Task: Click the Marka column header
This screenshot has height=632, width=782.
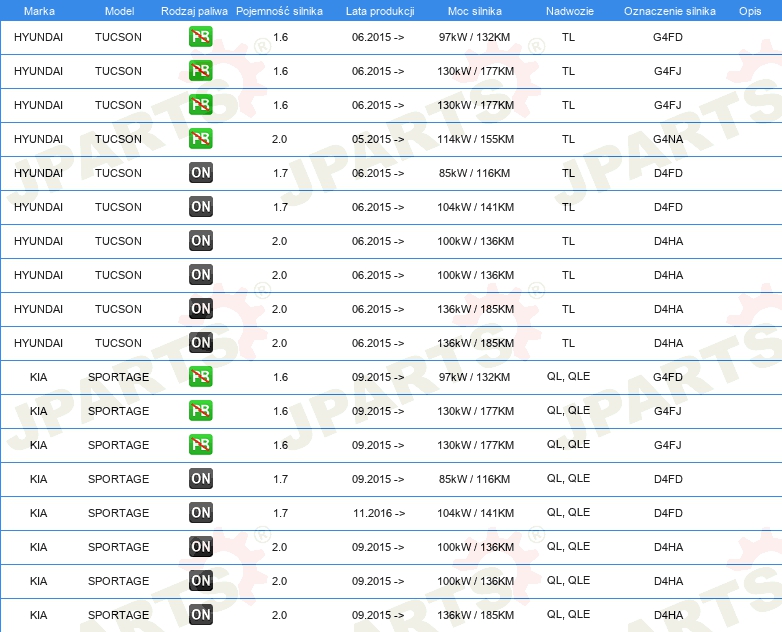Action: click(39, 10)
